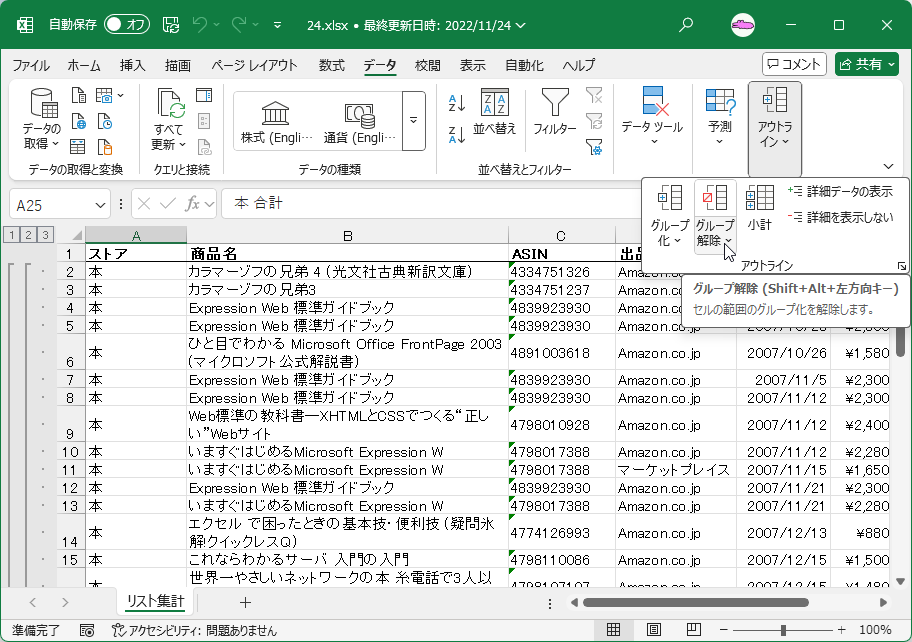The height and width of the screenshot is (642, 912).
Task: Click the save icon in title bar
Action: [x=171, y=24]
